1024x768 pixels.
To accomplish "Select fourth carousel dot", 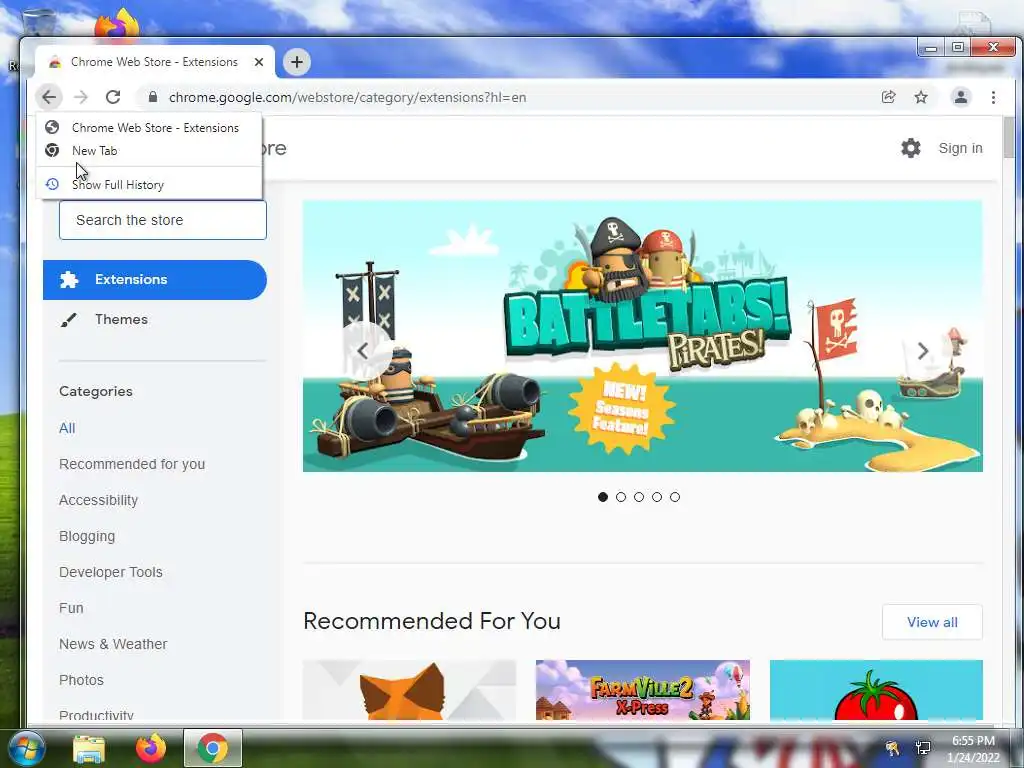I will [657, 497].
